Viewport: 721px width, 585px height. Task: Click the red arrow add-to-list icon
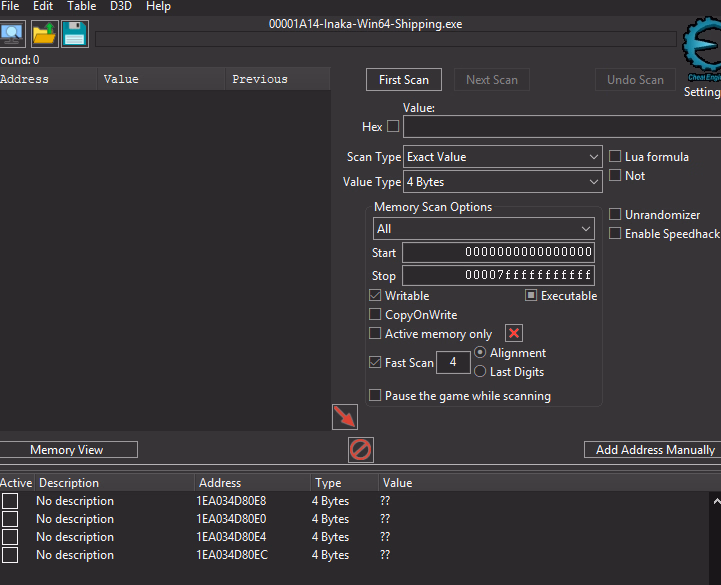(344, 417)
